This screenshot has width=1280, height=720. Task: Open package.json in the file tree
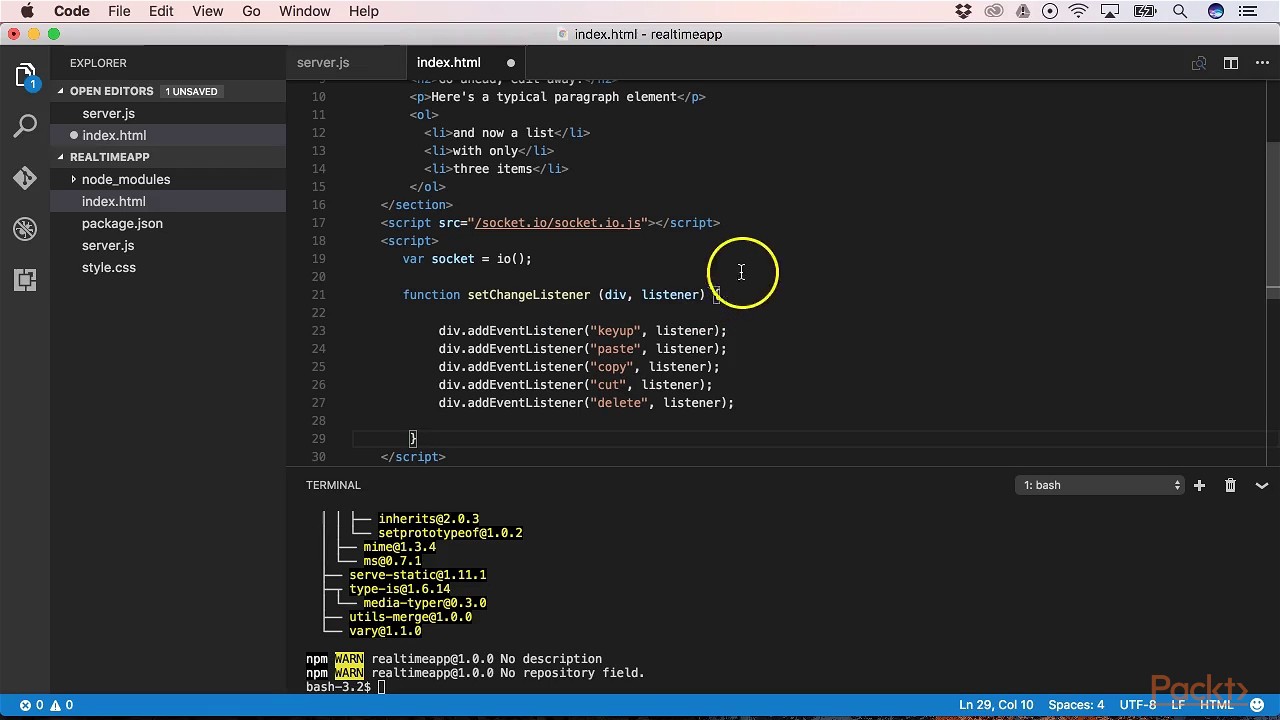click(x=122, y=223)
